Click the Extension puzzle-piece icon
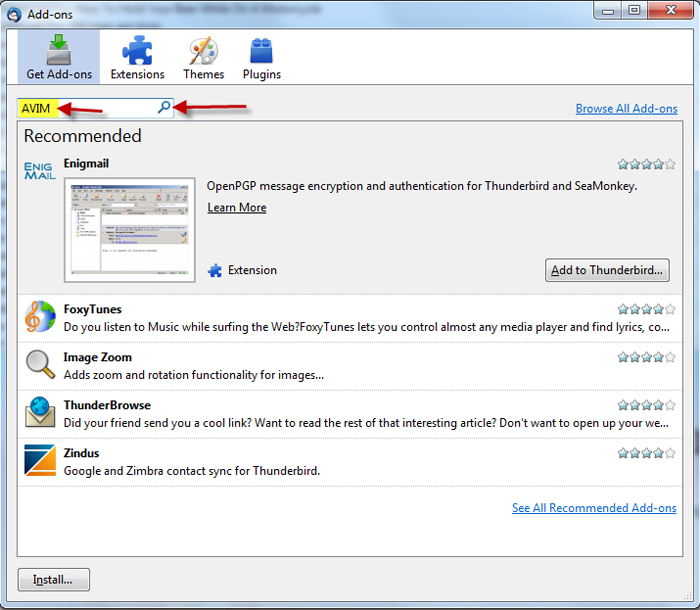 [x=215, y=270]
